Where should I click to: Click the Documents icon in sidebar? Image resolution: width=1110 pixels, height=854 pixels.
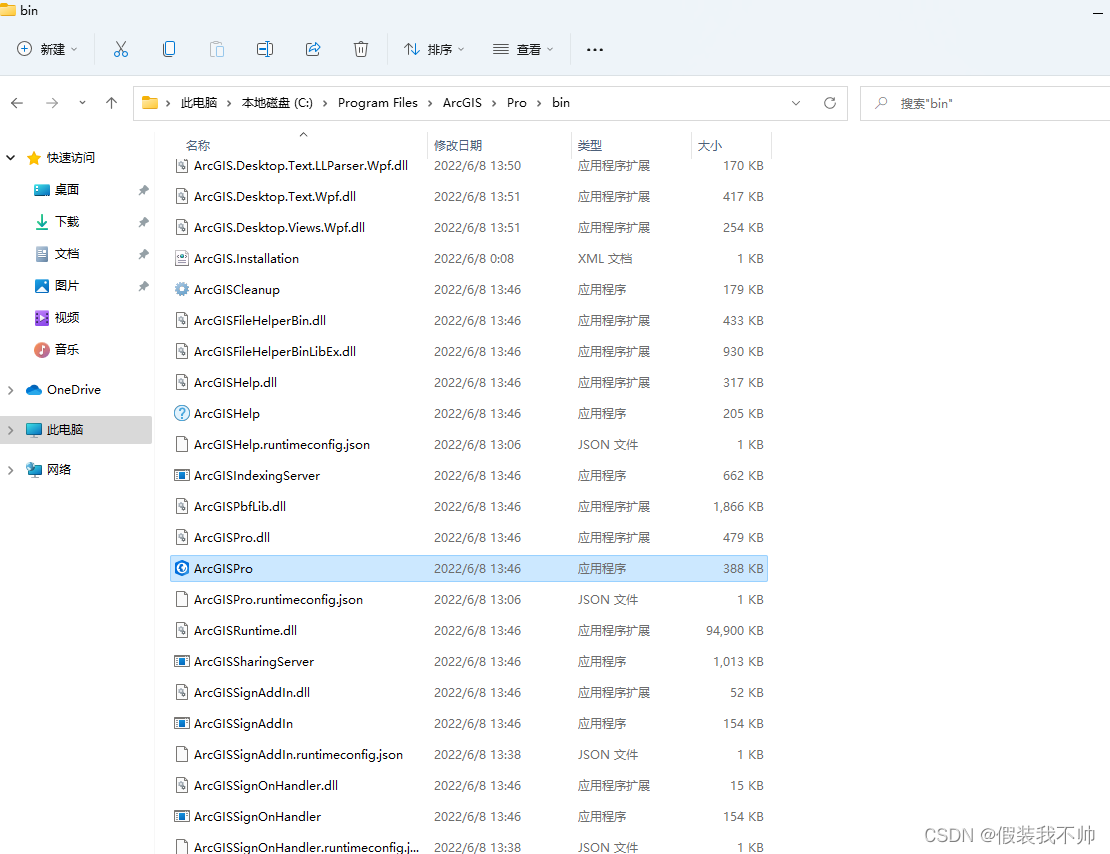(x=42, y=254)
